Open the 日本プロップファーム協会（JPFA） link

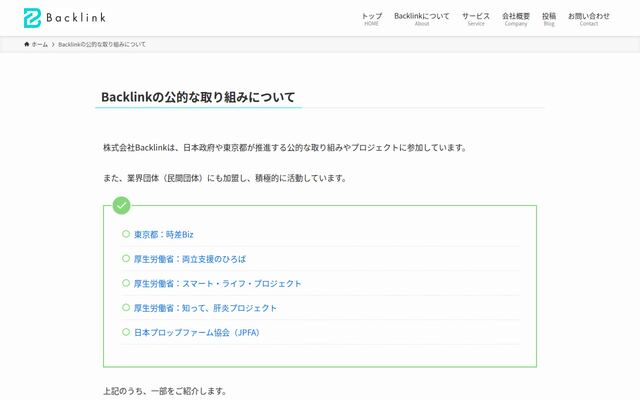click(197, 332)
